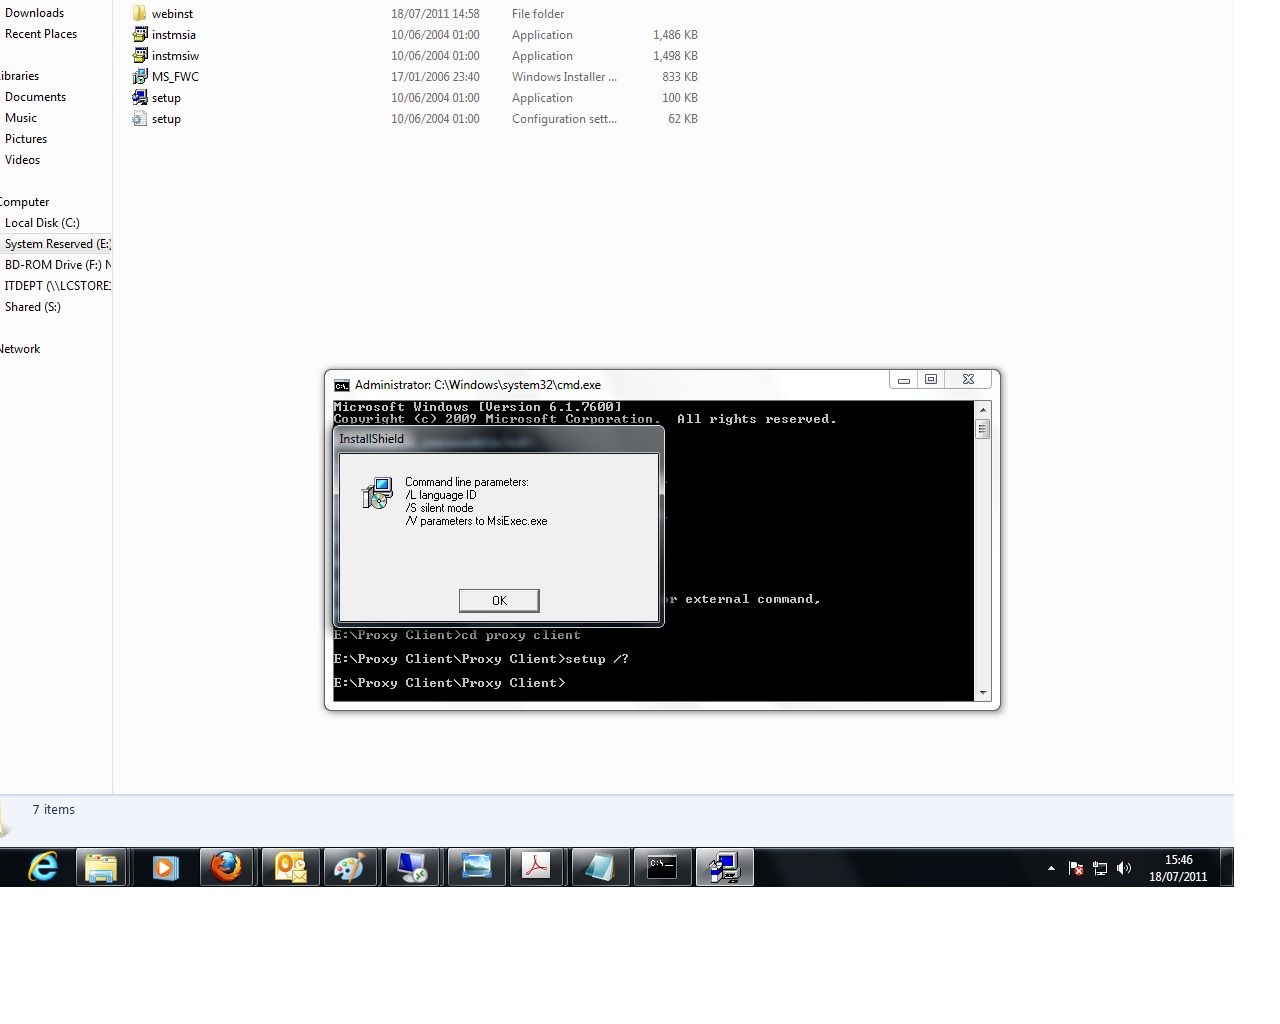Click Command Prompt scrollbar down arrow

tap(982, 692)
